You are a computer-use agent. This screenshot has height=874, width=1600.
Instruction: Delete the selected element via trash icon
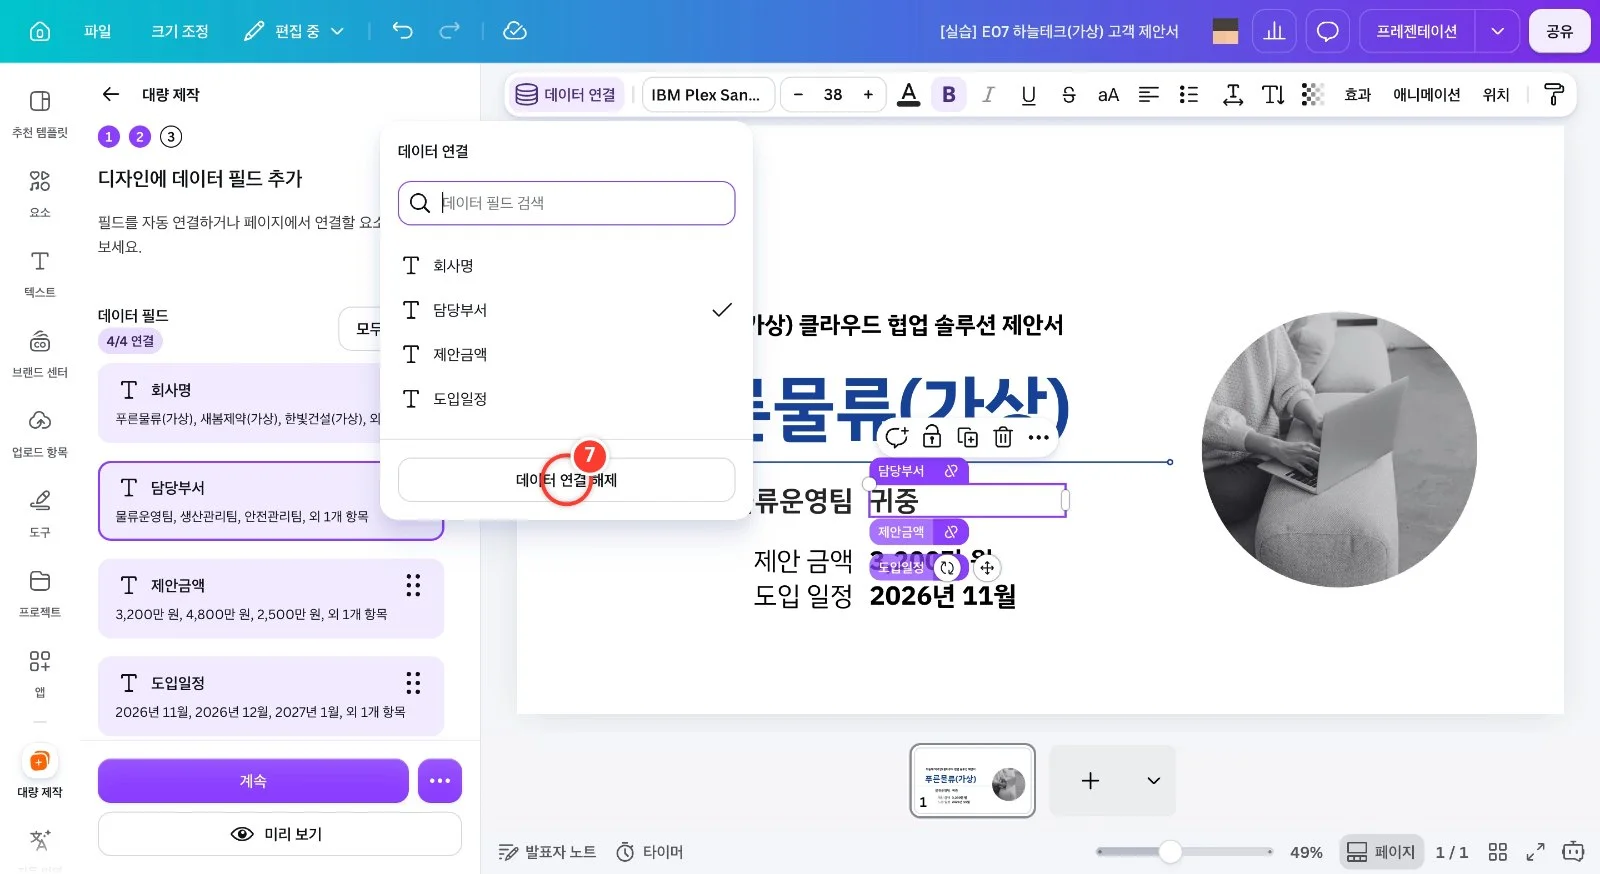pyautogui.click(x=1003, y=437)
